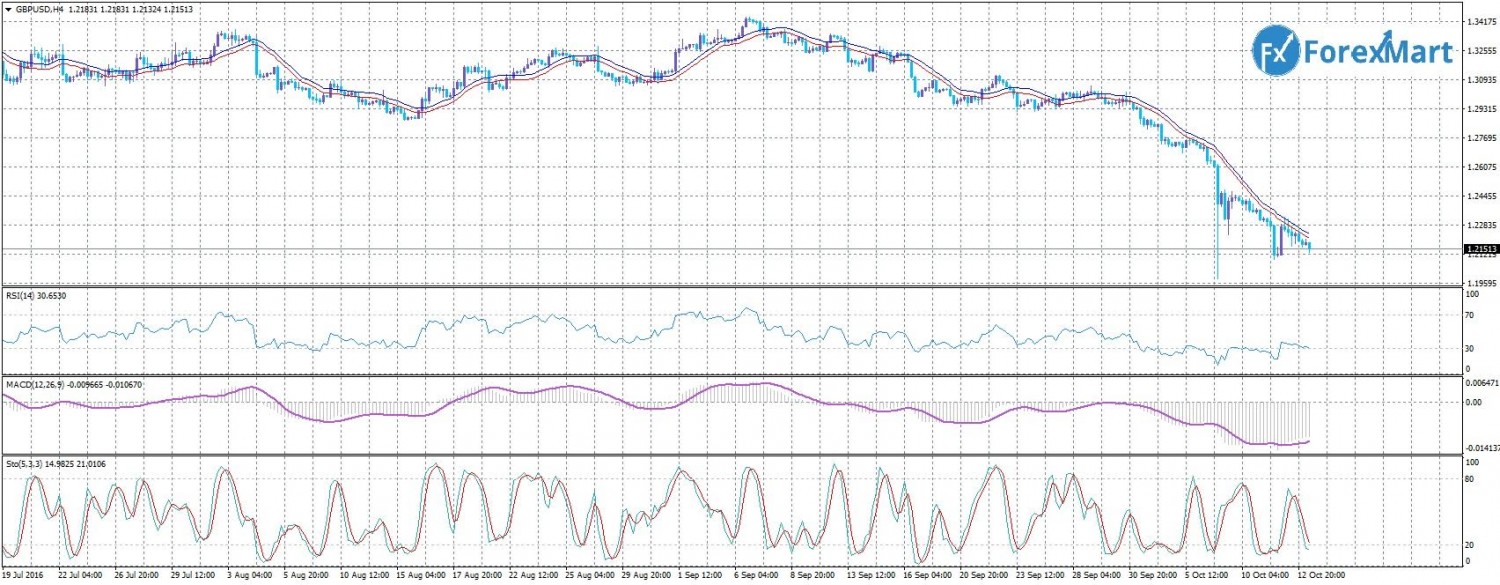The image size is (1500, 585).
Task: Select the current price tag 1.21513
Action: [x=1480, y=249]
